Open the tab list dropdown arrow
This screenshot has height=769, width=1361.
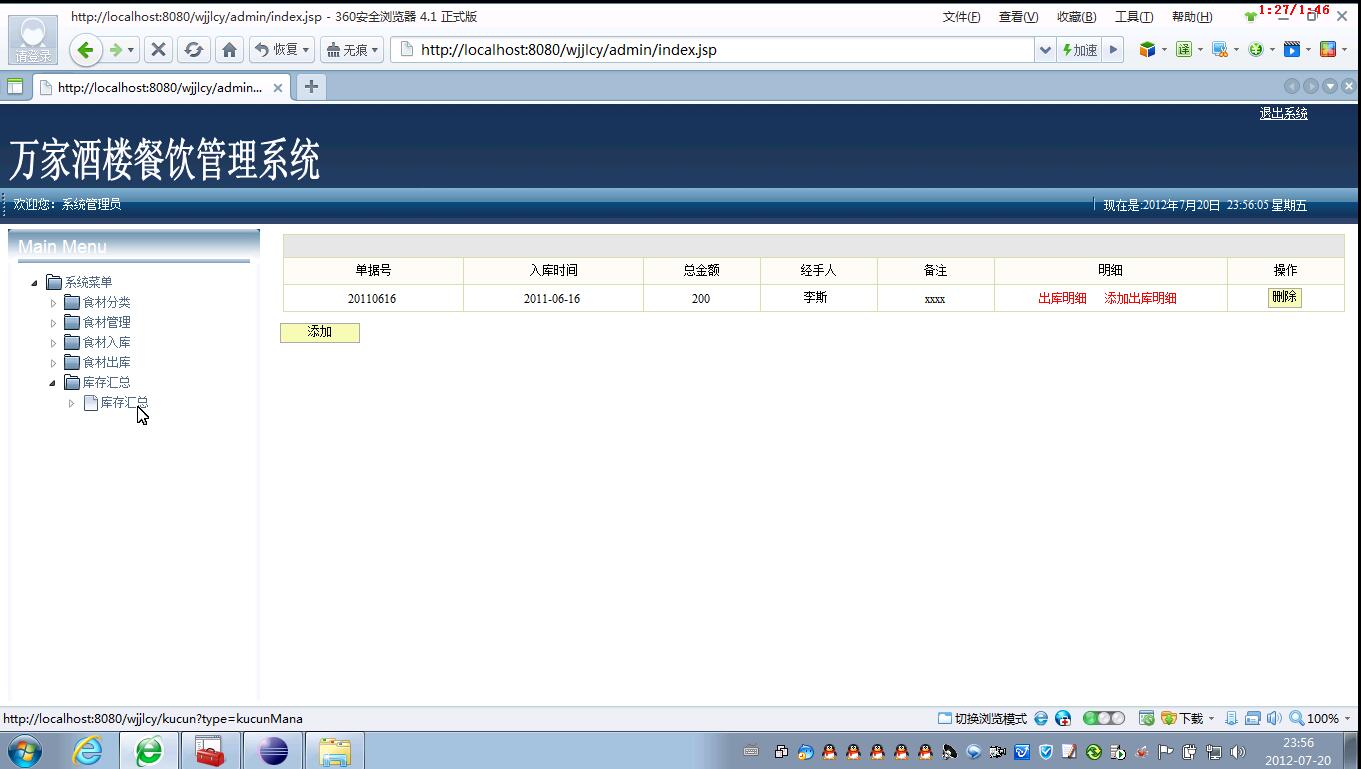pos(1330,87)
